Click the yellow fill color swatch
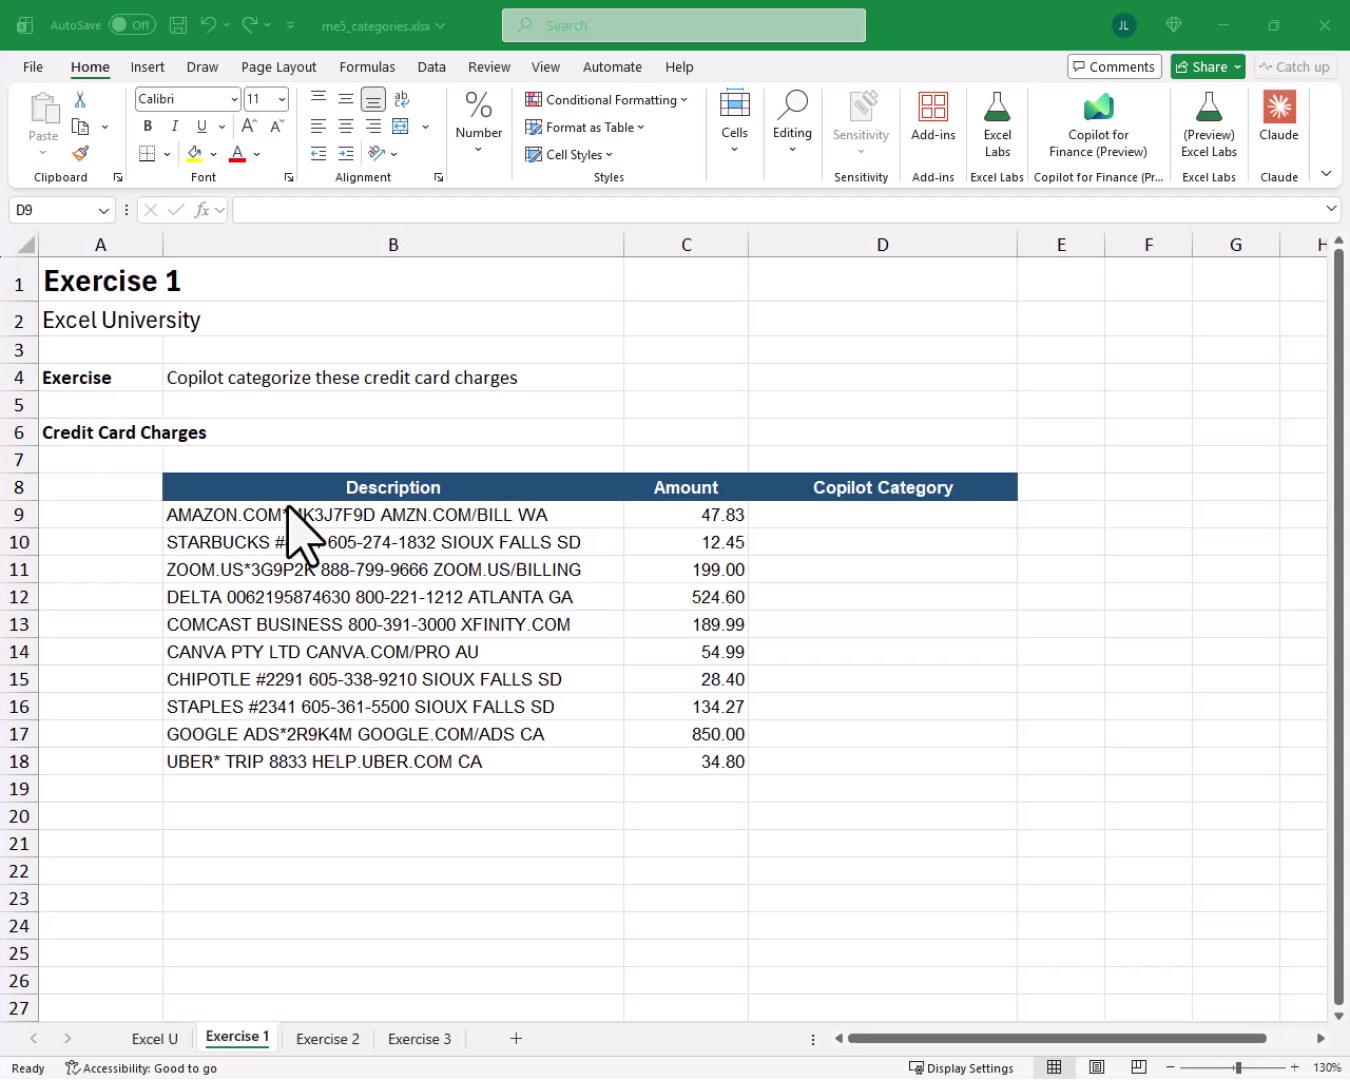1350x1080 pixels. click(x=194, y=154)
